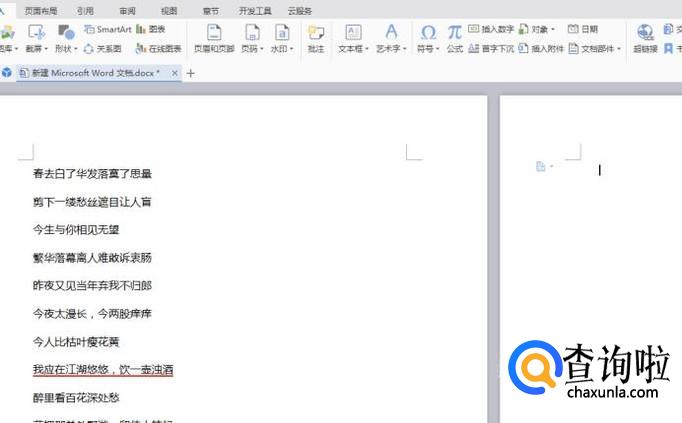
Task: Click the 插入附件 attachment icon
Action: [540, 48]
